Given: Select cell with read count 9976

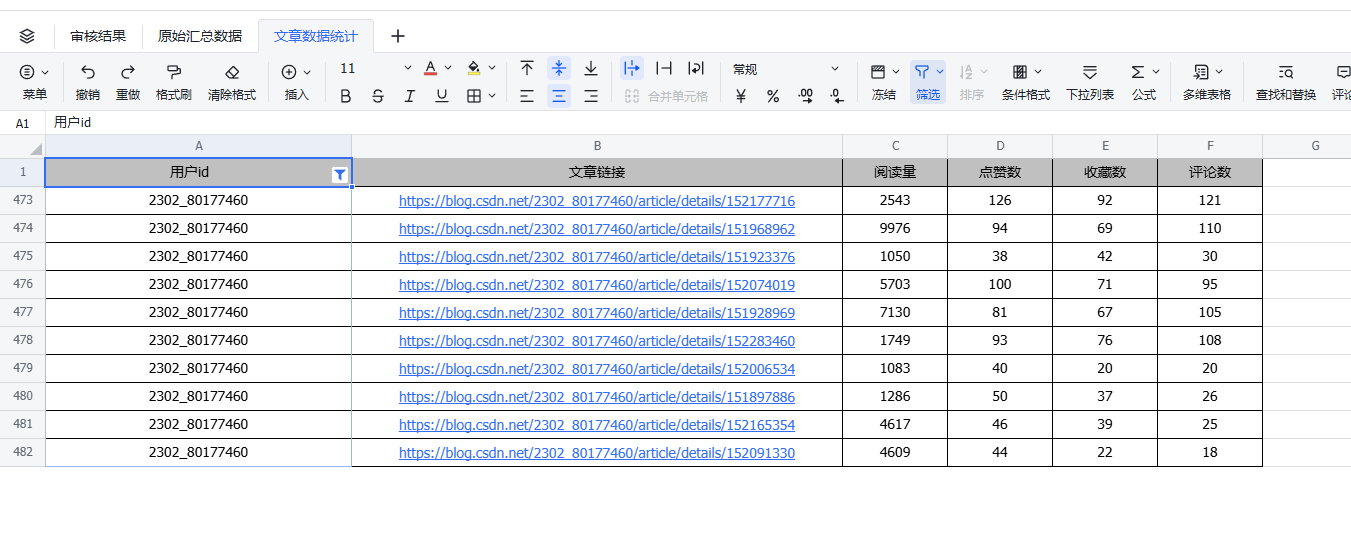Looking at the screenshot, I should click(x=895, y=228).
